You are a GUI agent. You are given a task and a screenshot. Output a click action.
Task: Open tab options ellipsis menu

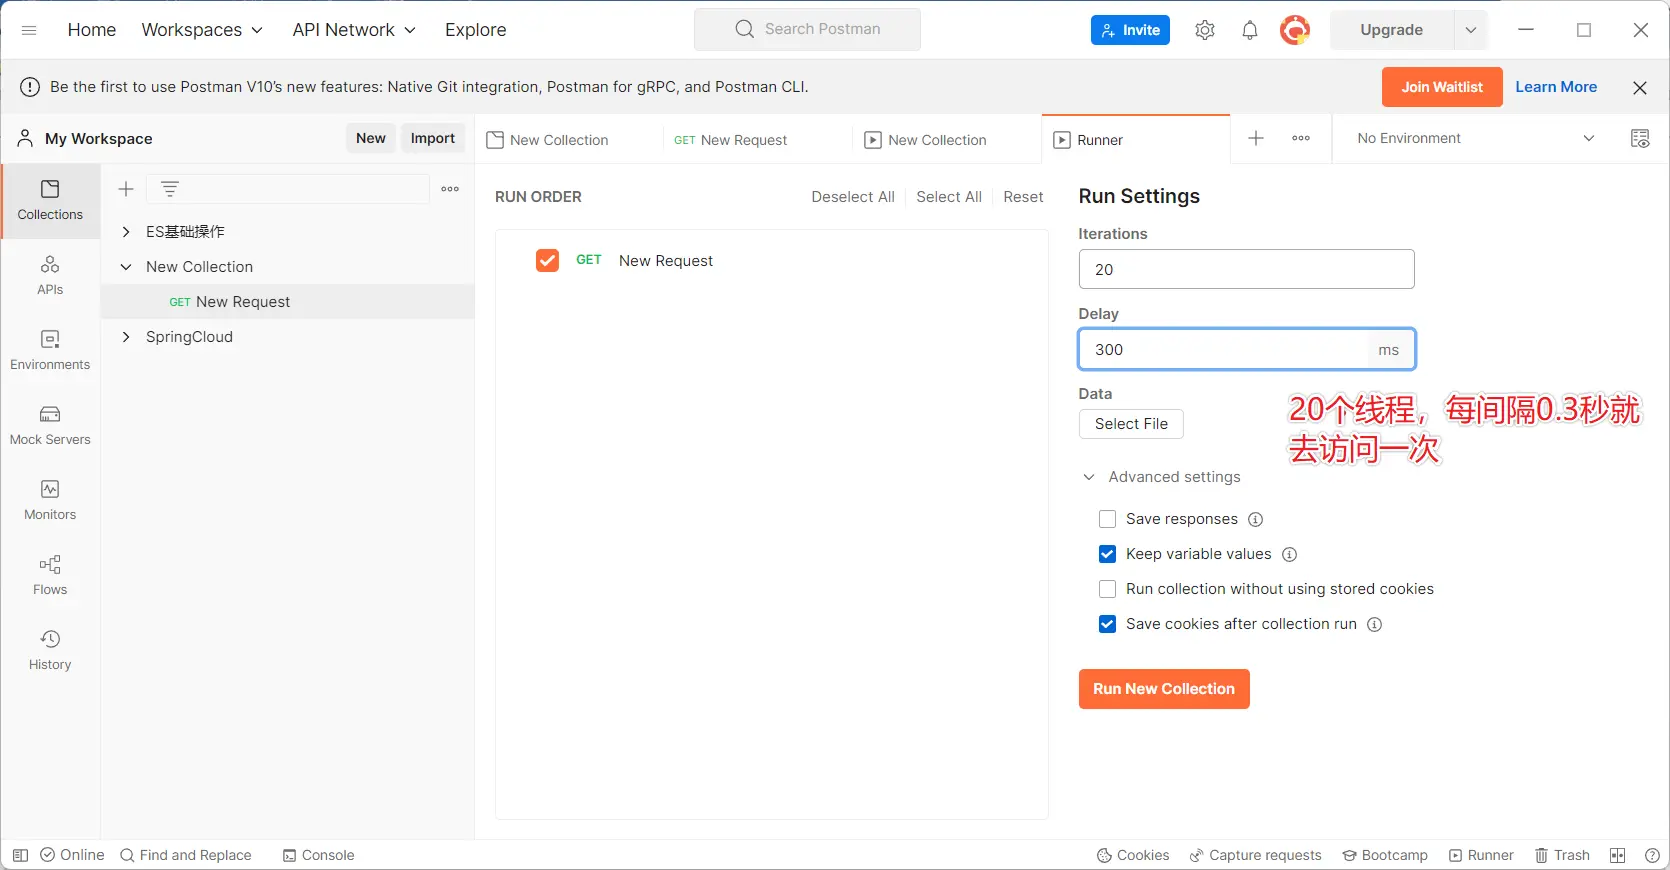click(1301, 138)
